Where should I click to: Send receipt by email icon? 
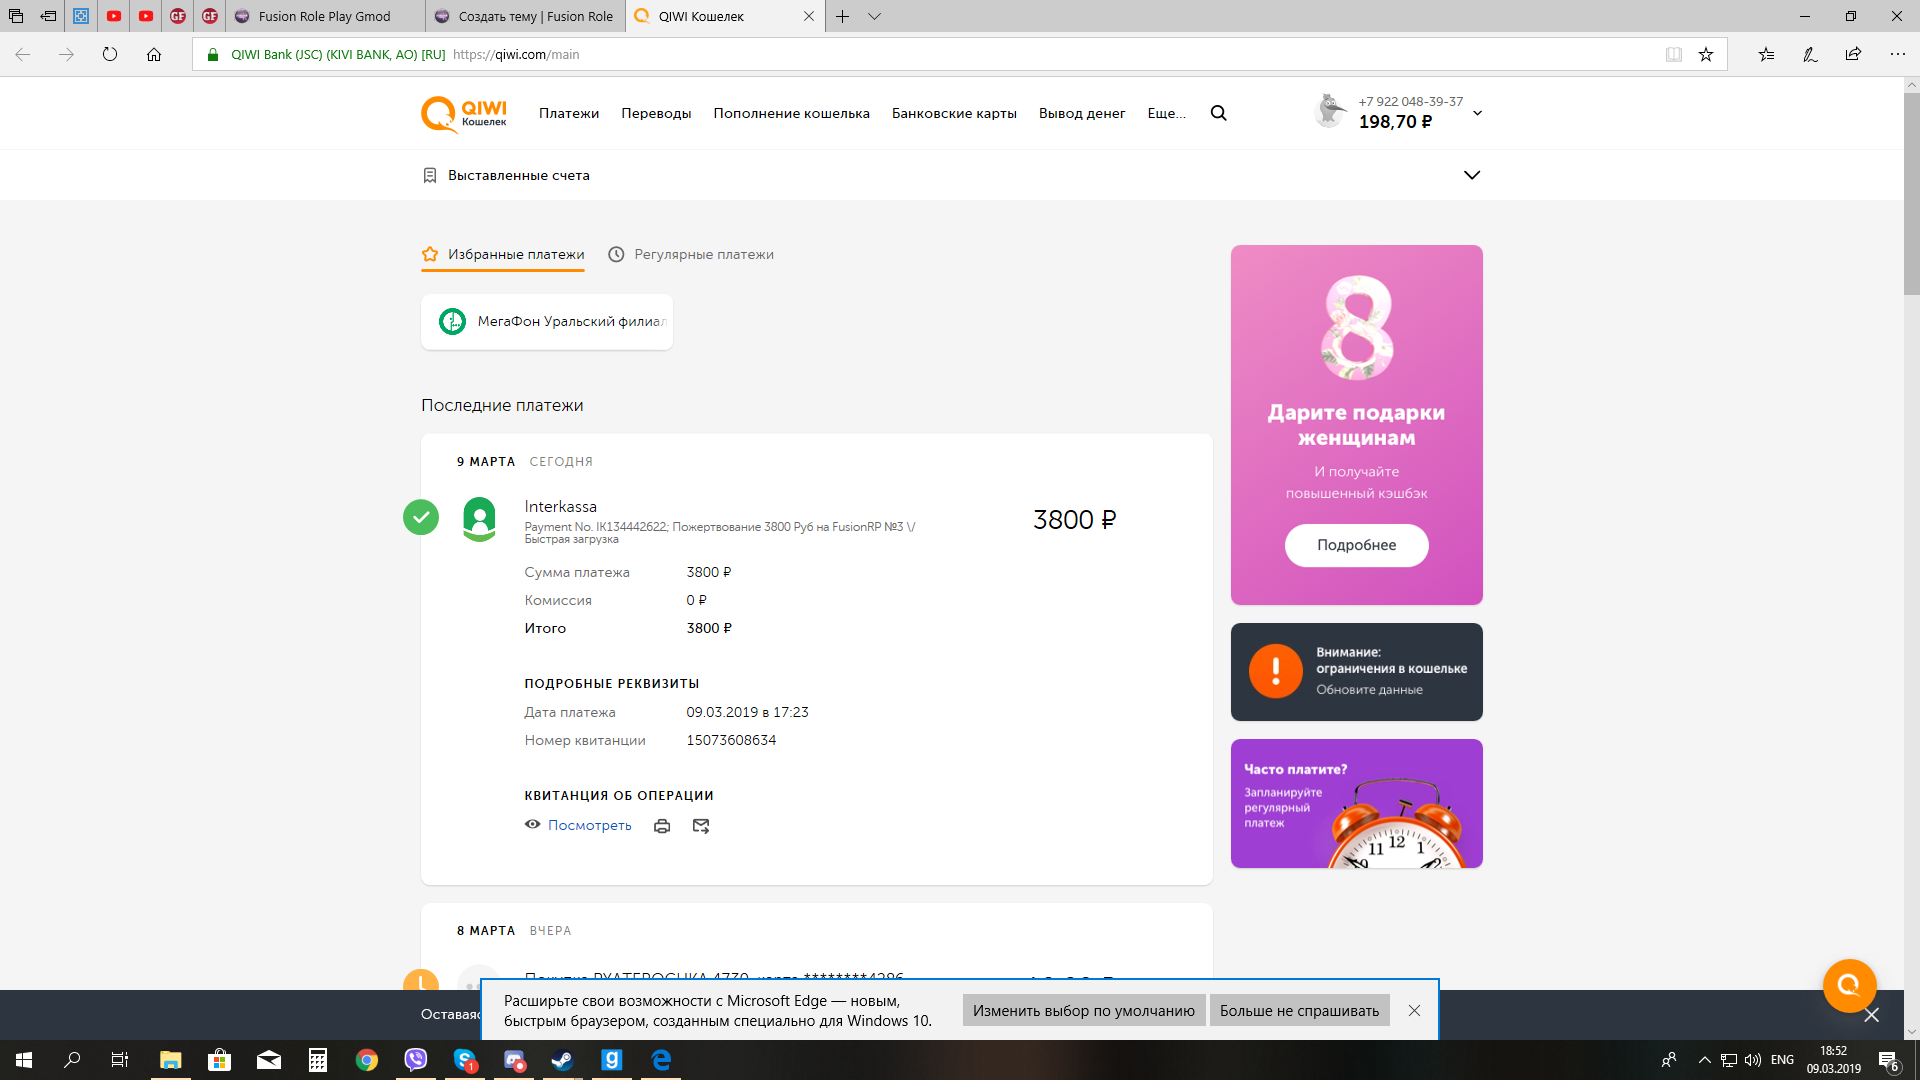coord(701,826)
